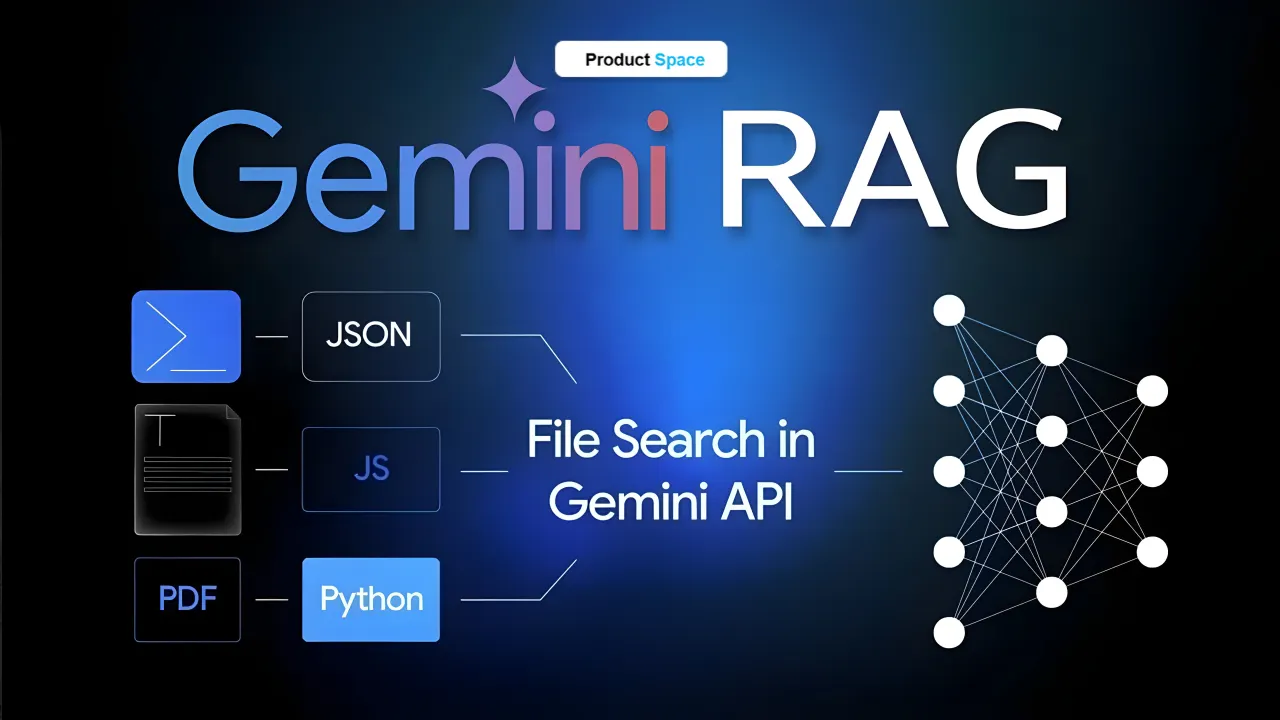Select the terminal script icon
The height and width of the screenshot is (720, 1280).
tap(185, 336)
